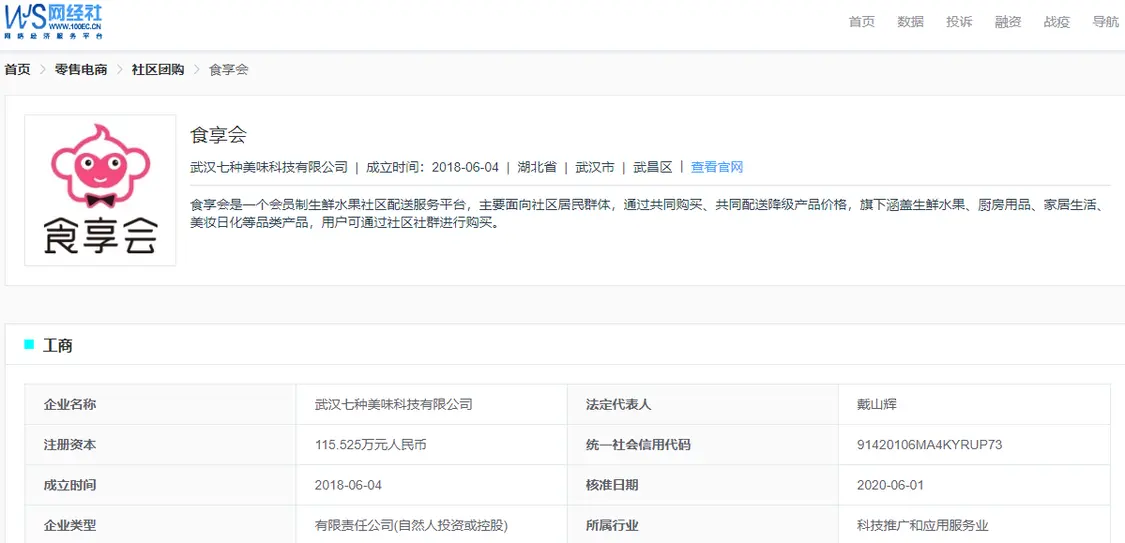1125x543 pixels.
Task: Click the 注册资本 table label
Action: [70, 445]
